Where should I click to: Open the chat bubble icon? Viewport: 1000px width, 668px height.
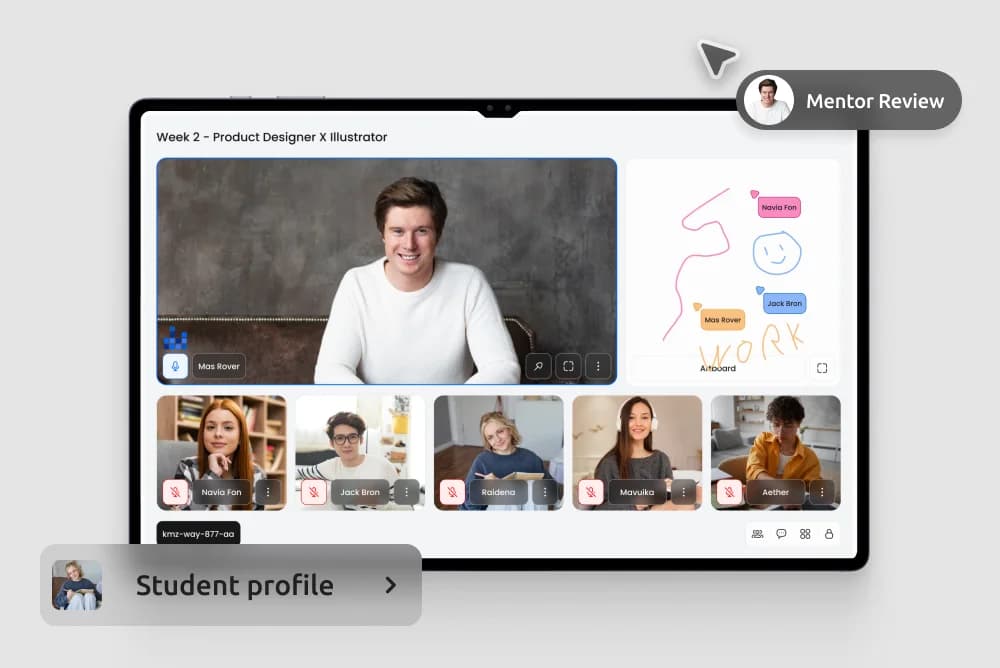tap(781, 534)
